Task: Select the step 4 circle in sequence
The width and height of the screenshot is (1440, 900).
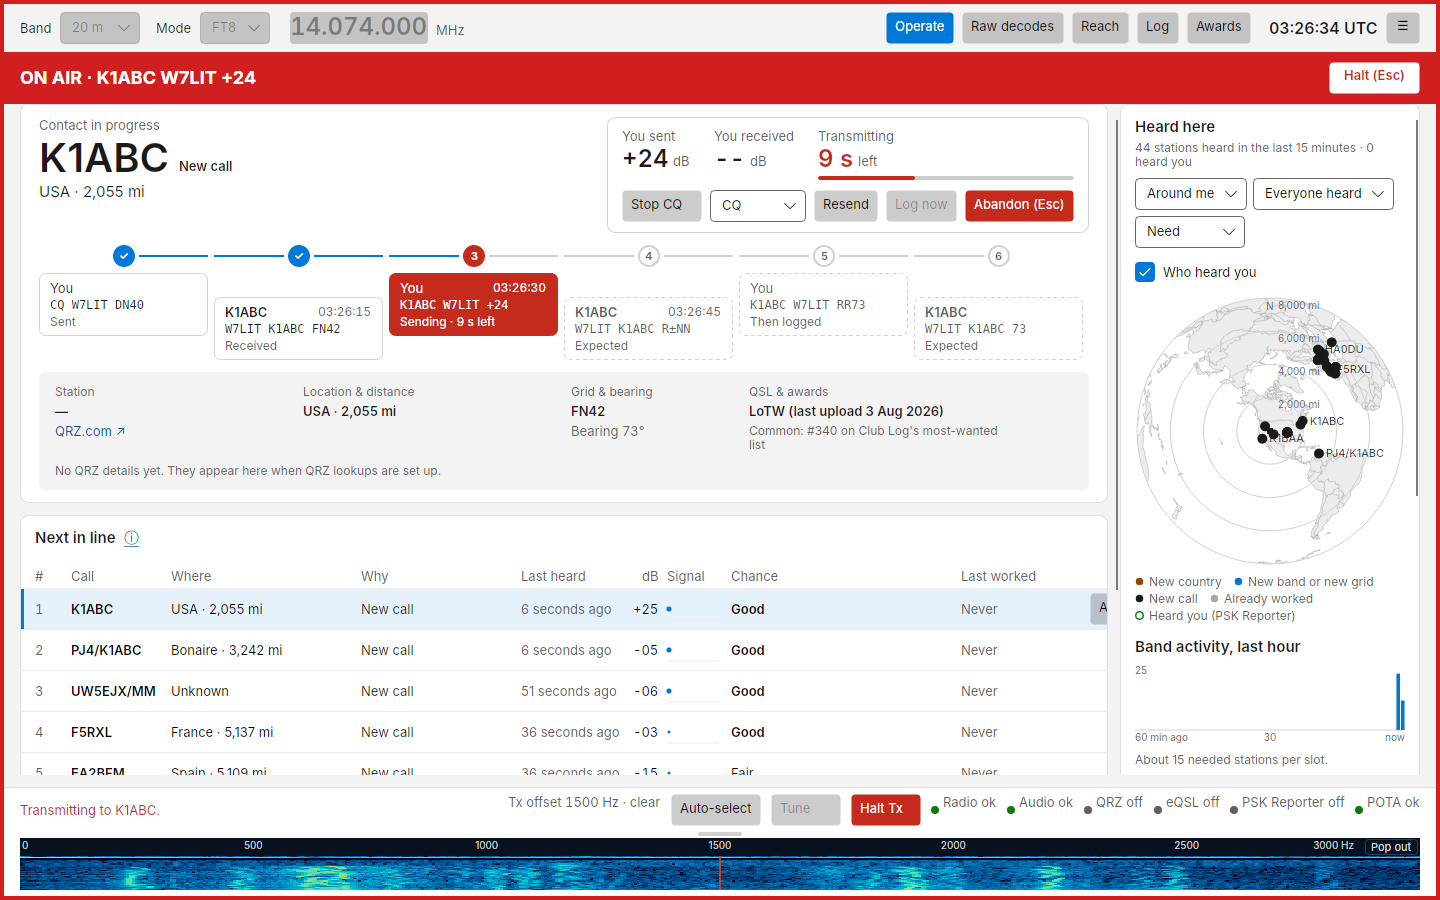Action: tap(649, 256)
